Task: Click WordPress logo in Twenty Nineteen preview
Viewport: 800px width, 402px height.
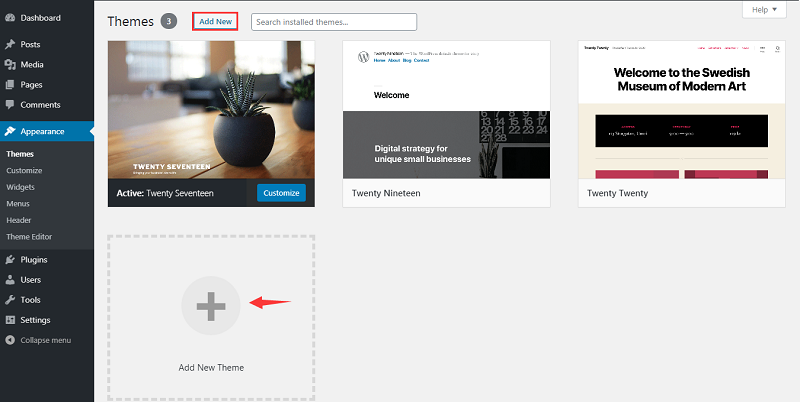Action: [x=363, y=56]
